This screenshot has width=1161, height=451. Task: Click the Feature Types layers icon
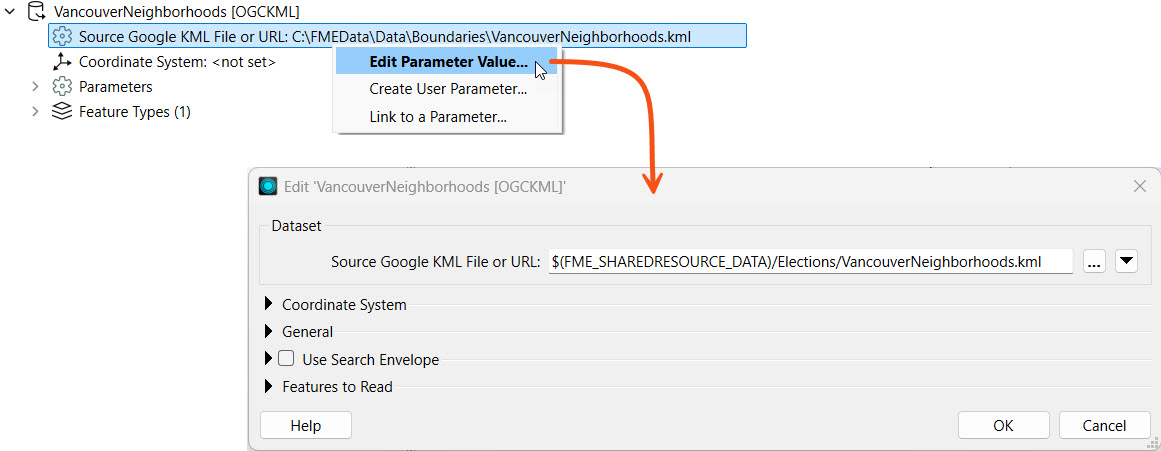point(62,112)
